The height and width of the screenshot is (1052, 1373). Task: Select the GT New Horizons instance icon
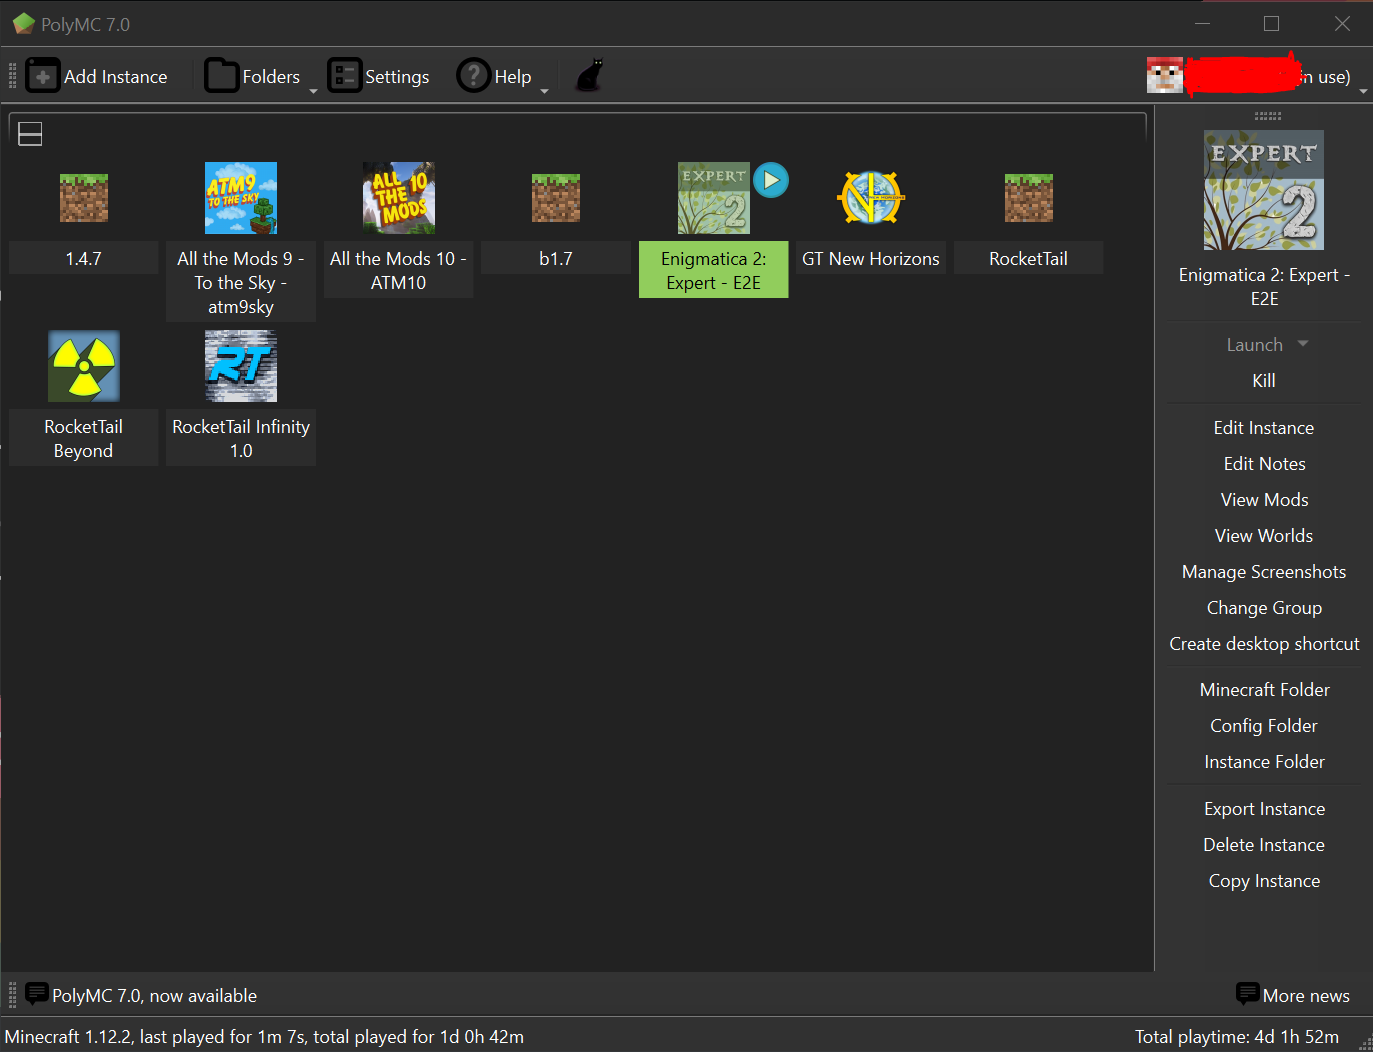[x=871, y=198]
